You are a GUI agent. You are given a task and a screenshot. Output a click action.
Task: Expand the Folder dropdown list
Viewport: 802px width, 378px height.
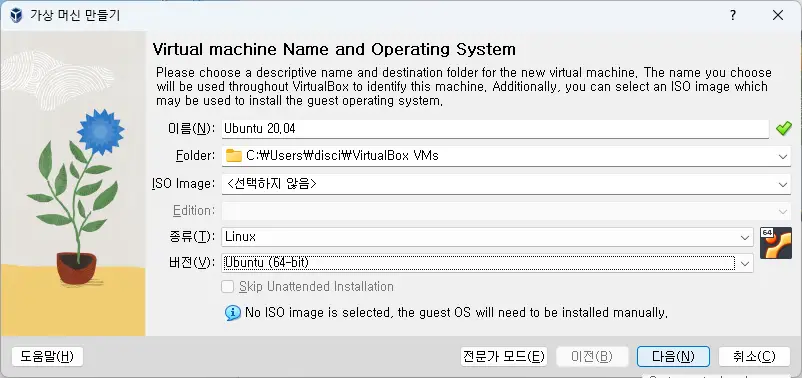coord(783,157)
